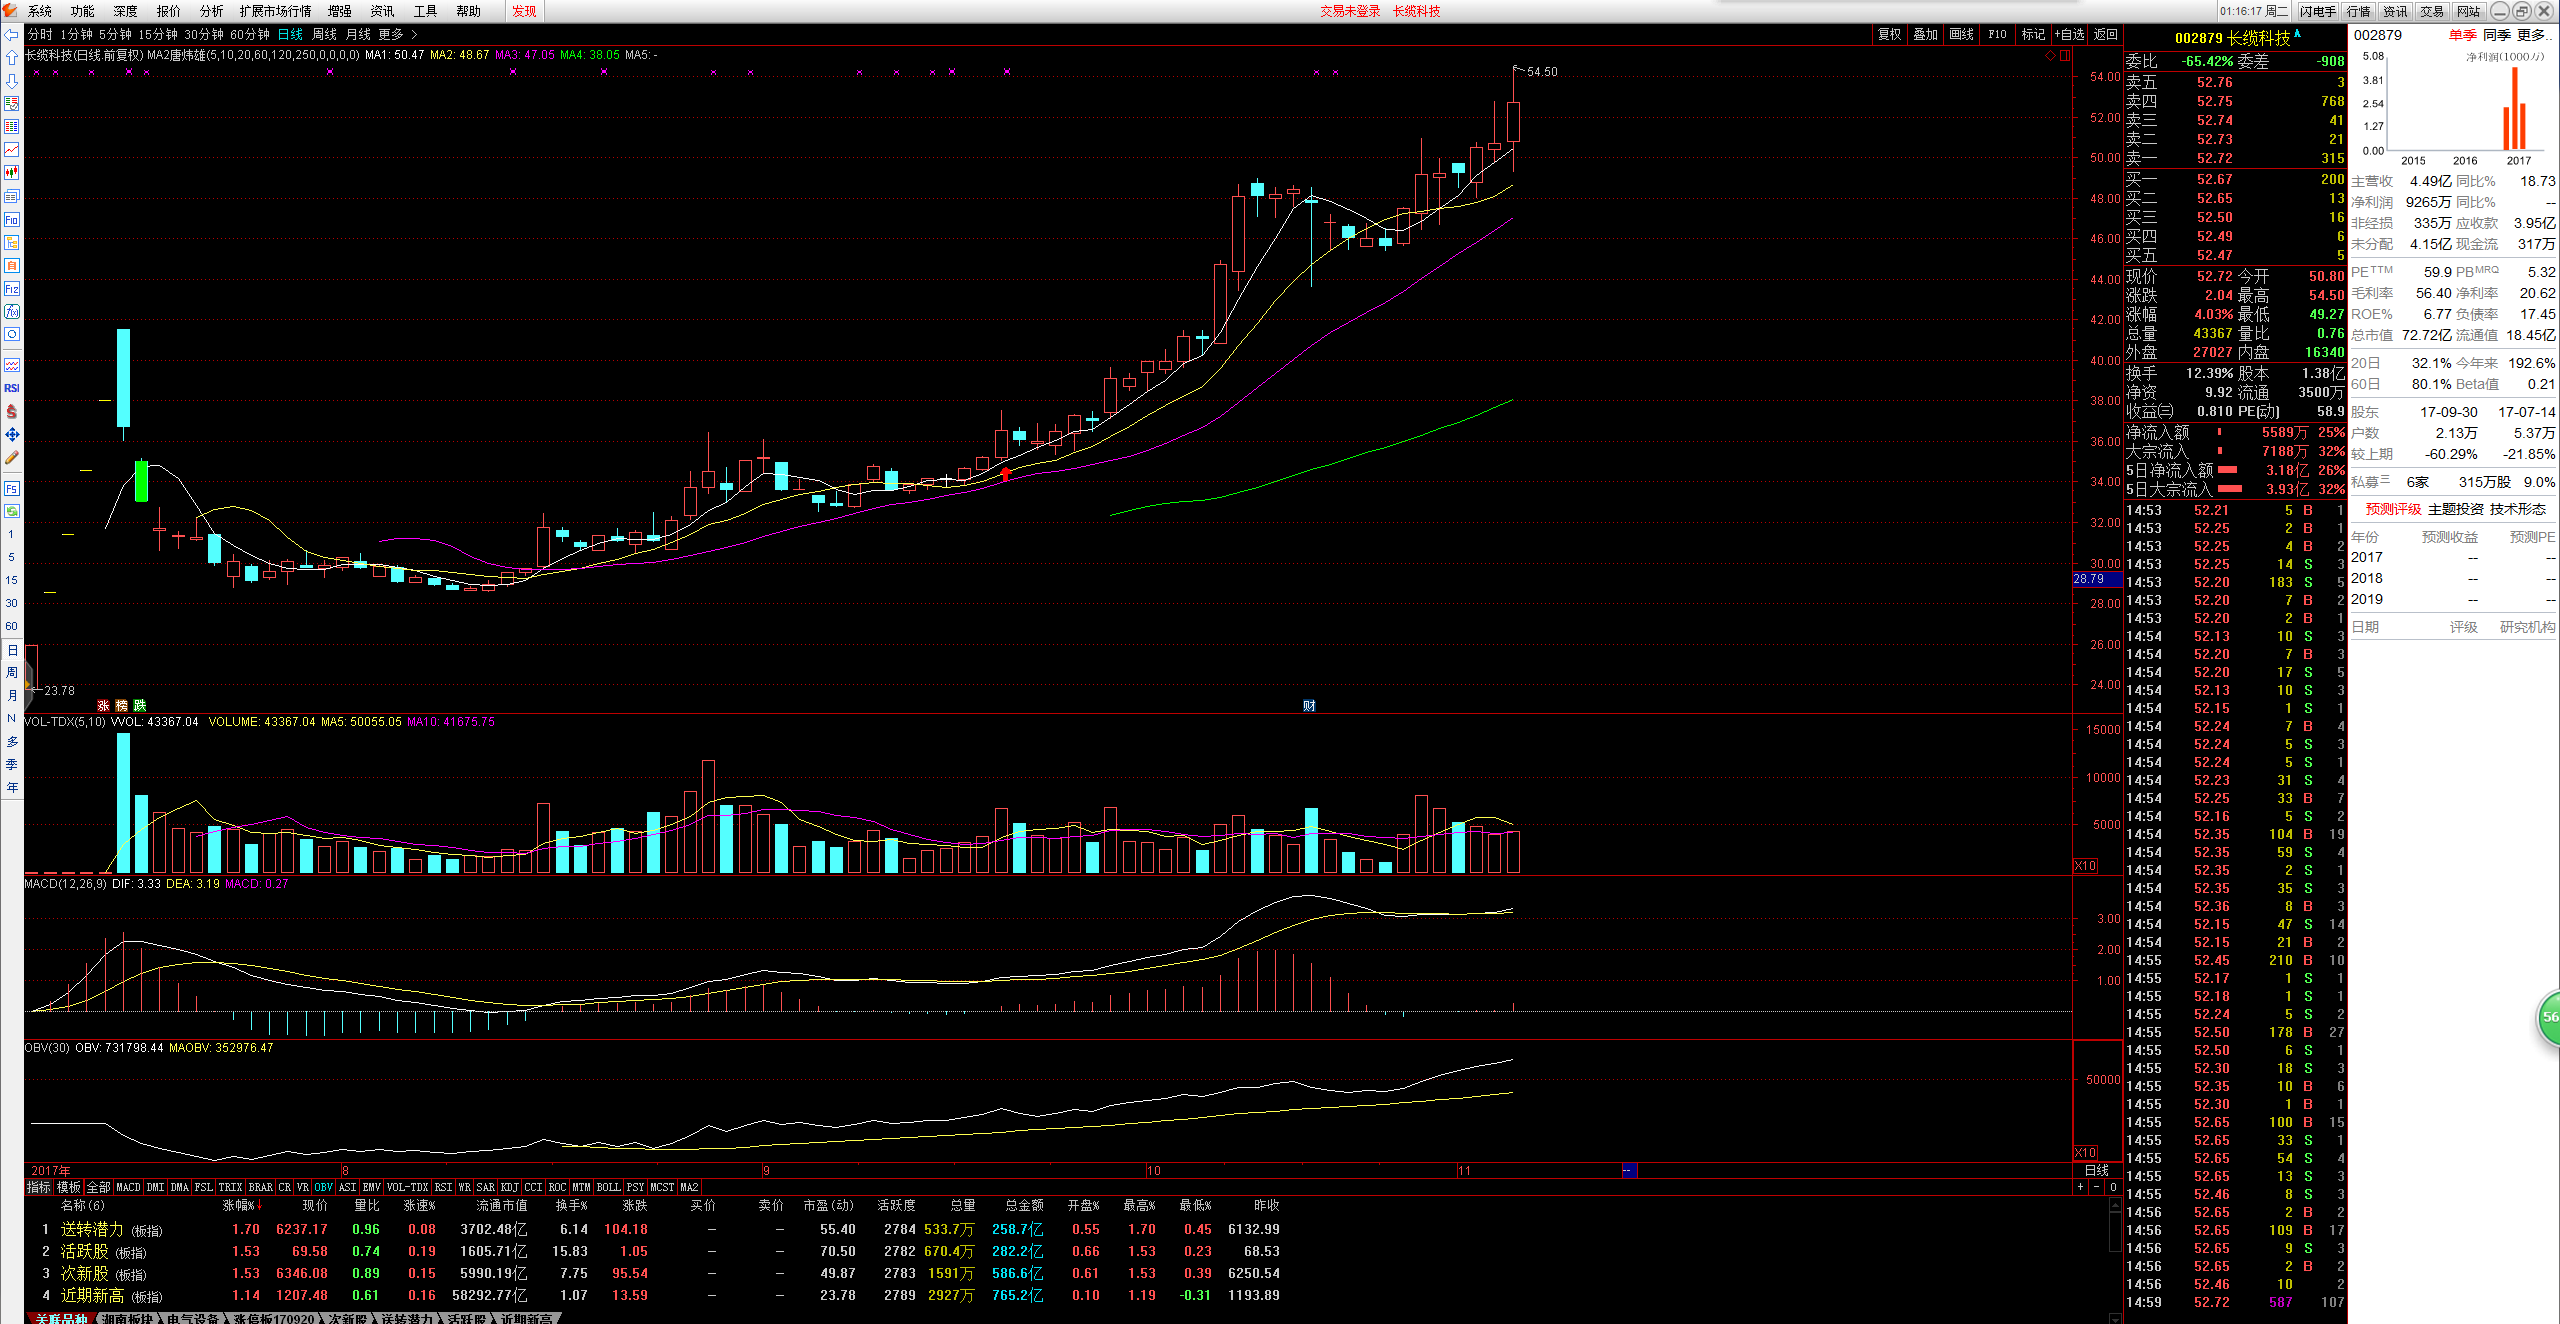Open the candlestick chart icon in sidebar
Screen dimensions: 2560x1324
(11, 172)
